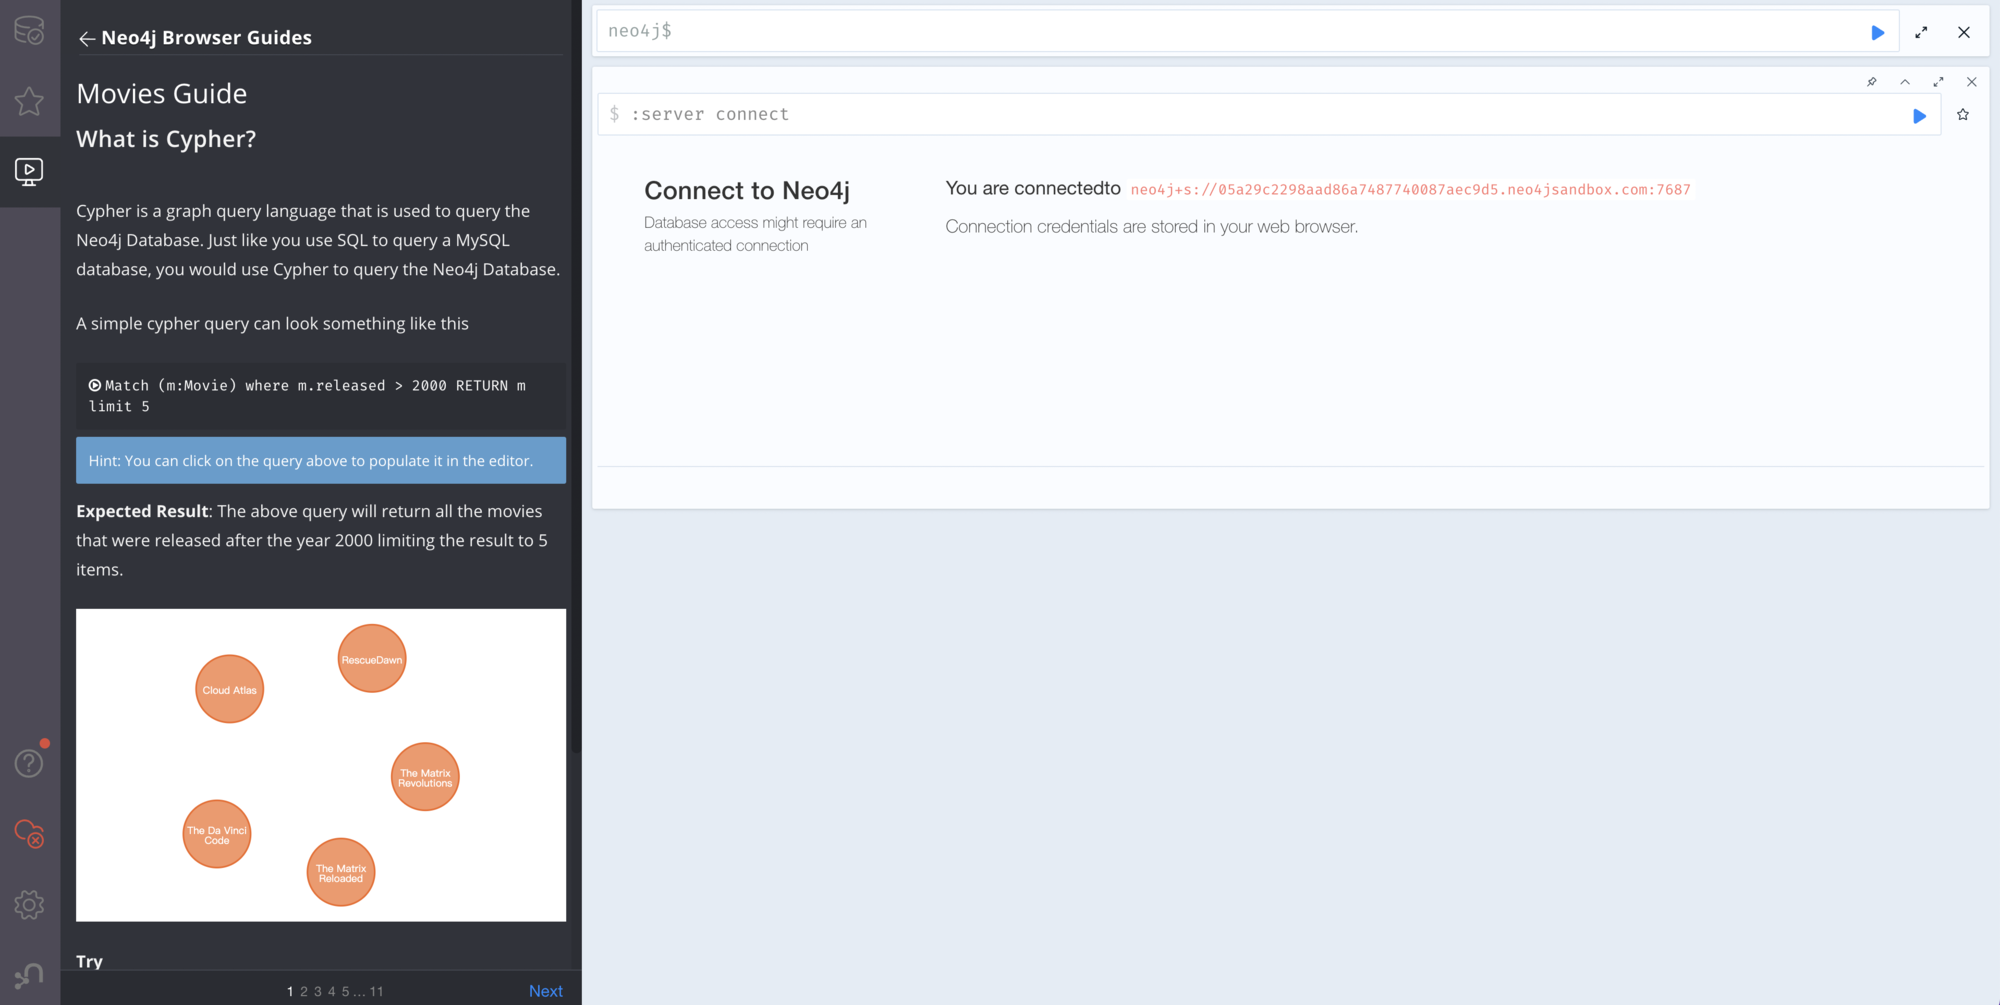Go to guide page 3
The height and width of the screenshot is (1005, 2000).
point(318,991)
